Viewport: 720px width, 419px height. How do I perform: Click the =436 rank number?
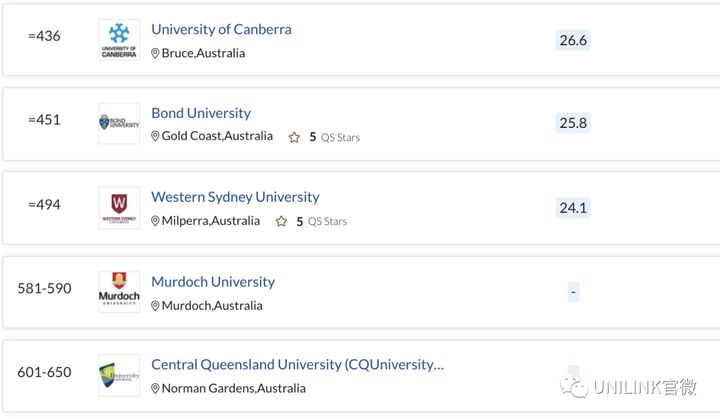tap(44, 36)
